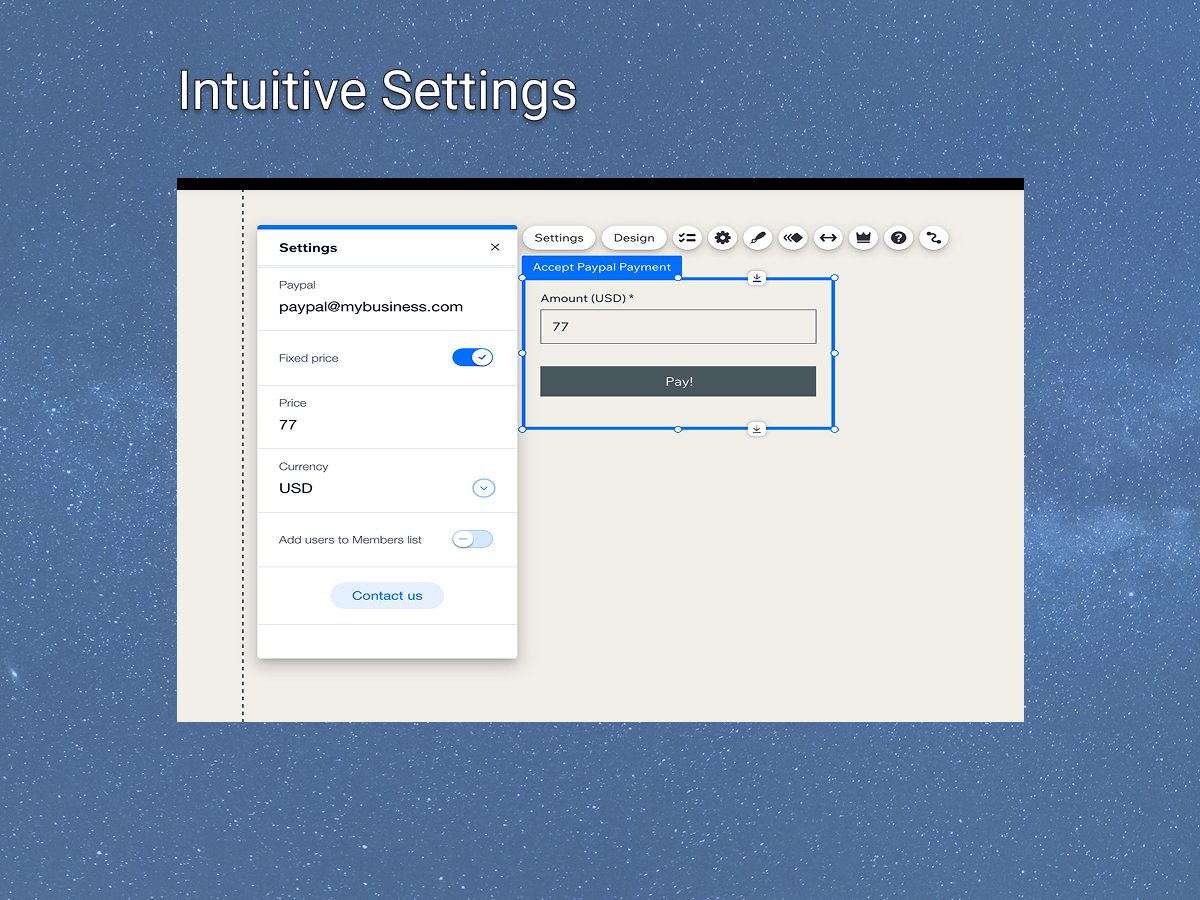
Task: Click the crown upgrade icon
Action: coord(863,238)
